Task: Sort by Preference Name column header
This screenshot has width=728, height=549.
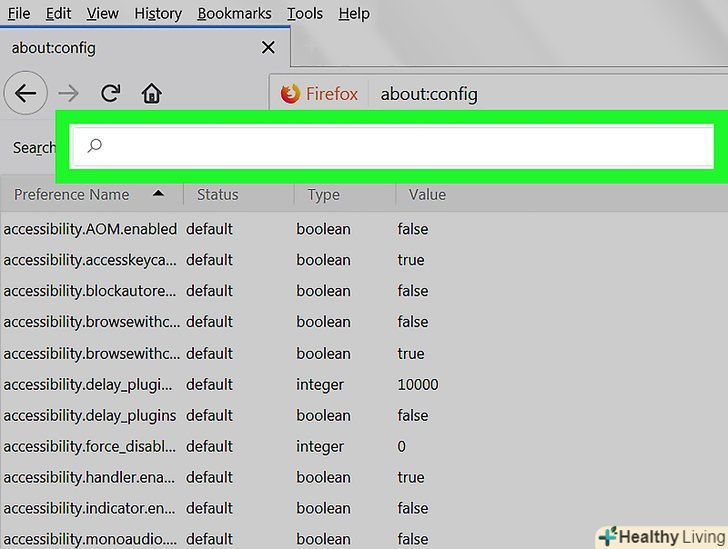Action: pyautogui.click(x=72, y=195)
